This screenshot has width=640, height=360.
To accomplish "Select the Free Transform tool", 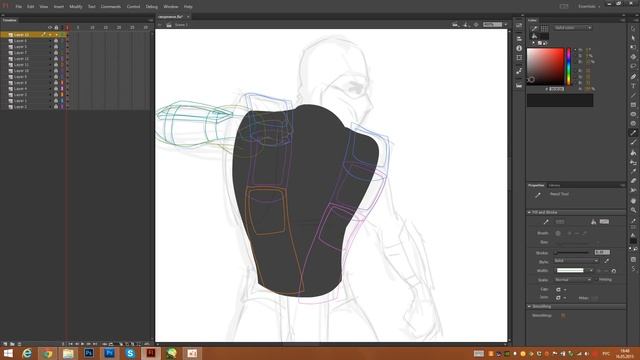I will (633, 47).
